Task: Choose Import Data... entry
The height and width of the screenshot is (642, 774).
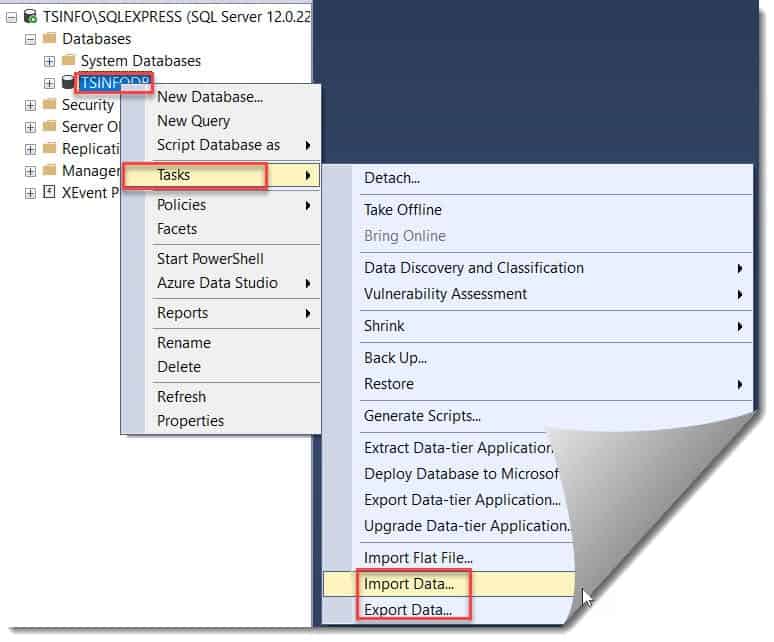Action: point(409,584)
